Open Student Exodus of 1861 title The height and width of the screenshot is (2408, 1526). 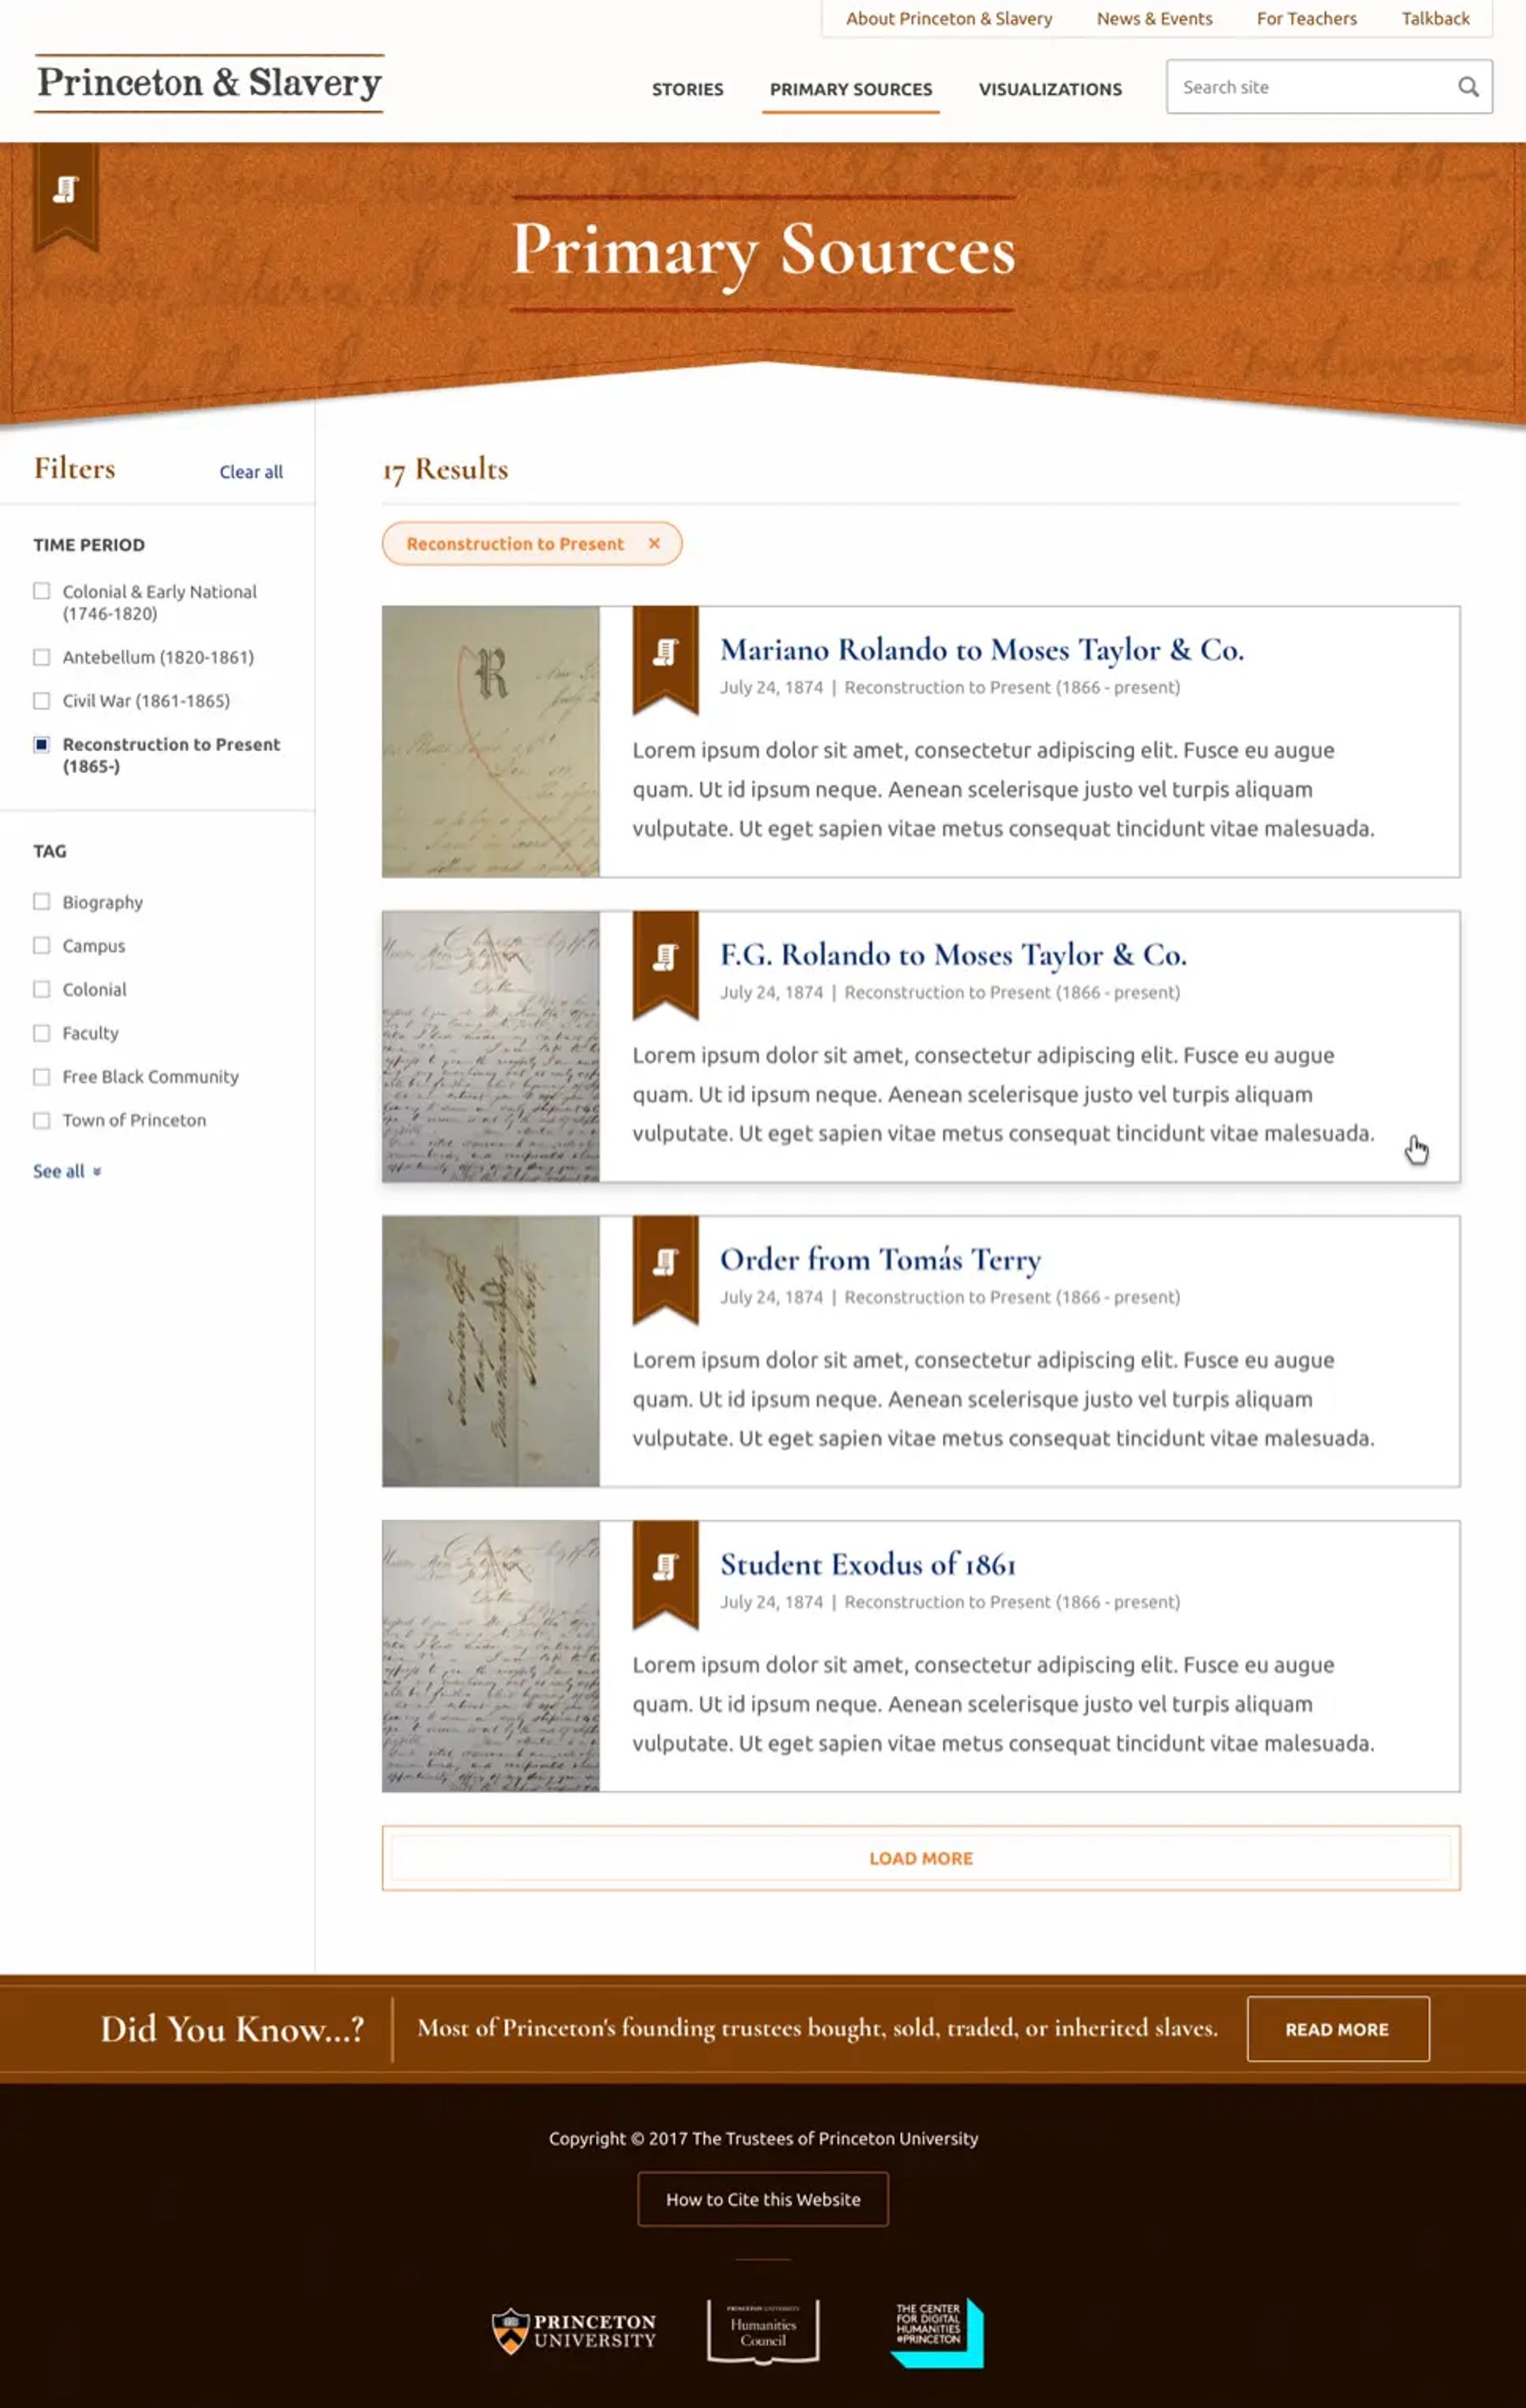[x=868, y=1564]
